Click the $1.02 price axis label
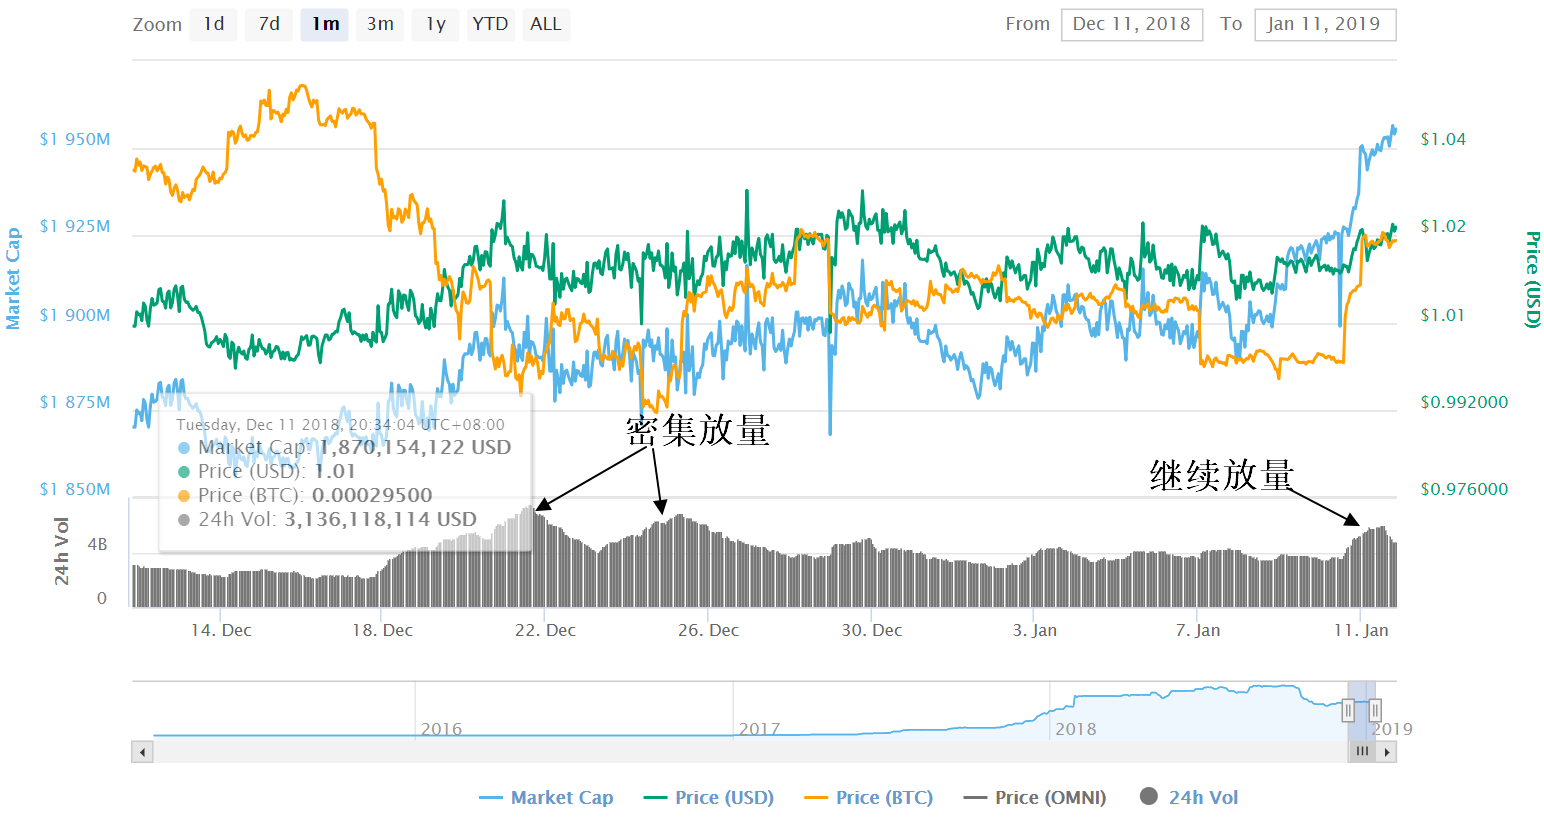 [1443, 226]
